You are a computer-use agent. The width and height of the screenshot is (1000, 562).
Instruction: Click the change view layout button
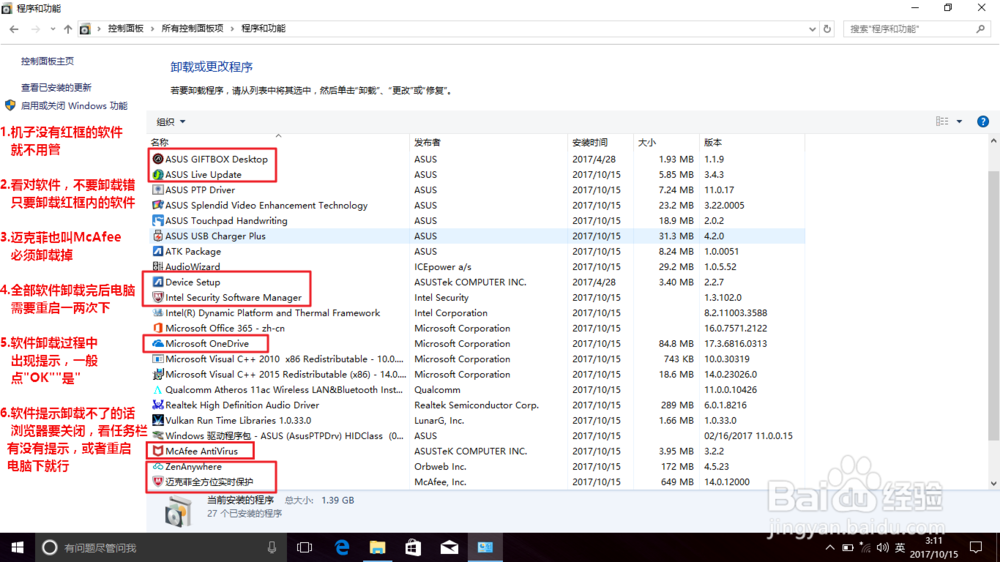(942, 121)
